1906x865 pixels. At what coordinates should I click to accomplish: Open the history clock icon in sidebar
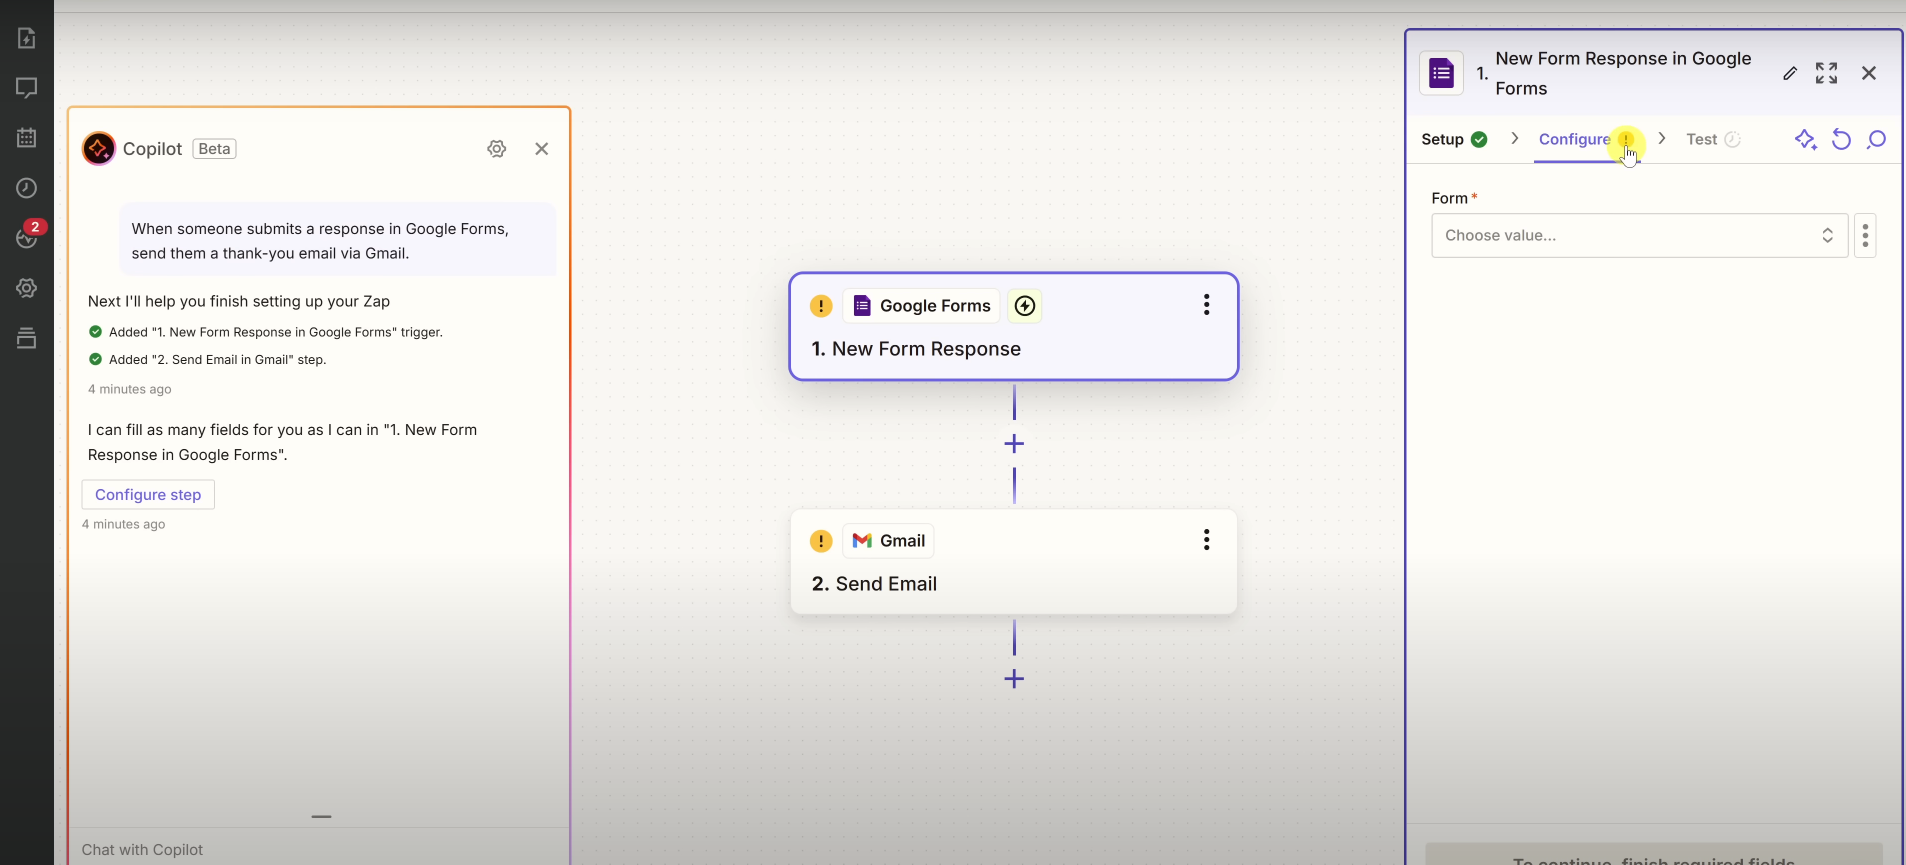point(27,188)
